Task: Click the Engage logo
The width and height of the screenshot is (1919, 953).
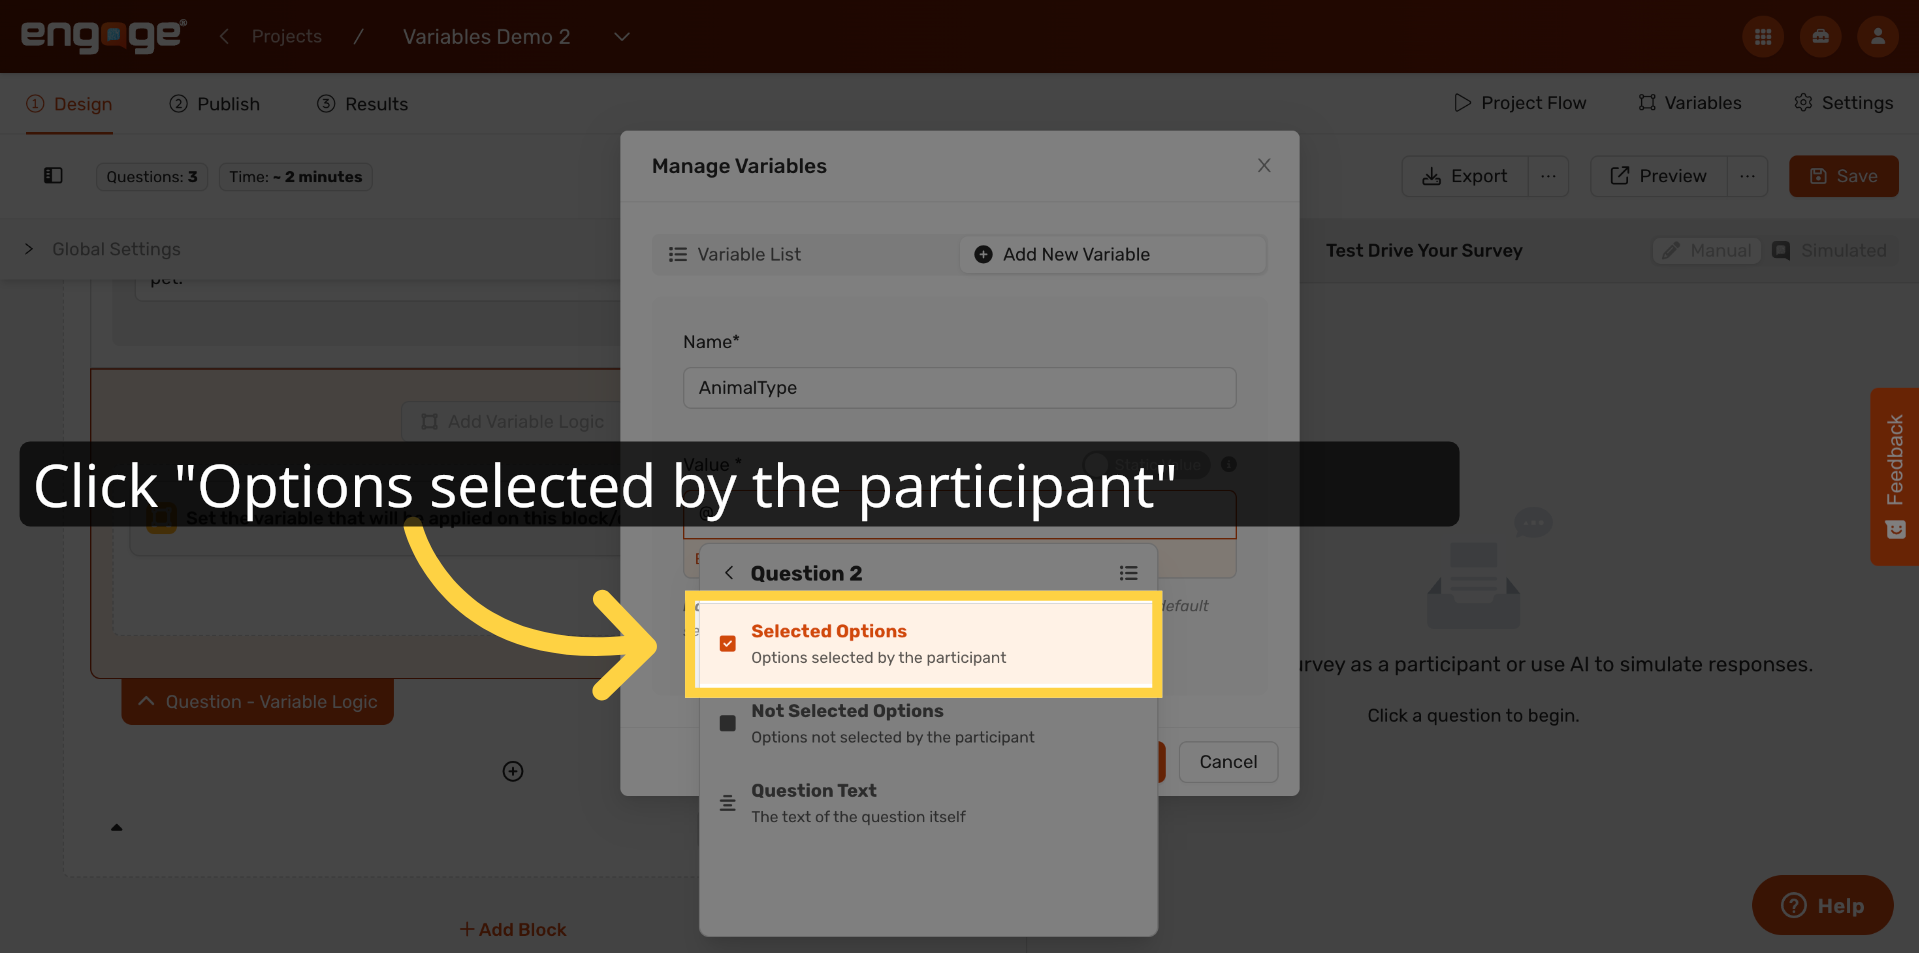Action: click(103, 36)
